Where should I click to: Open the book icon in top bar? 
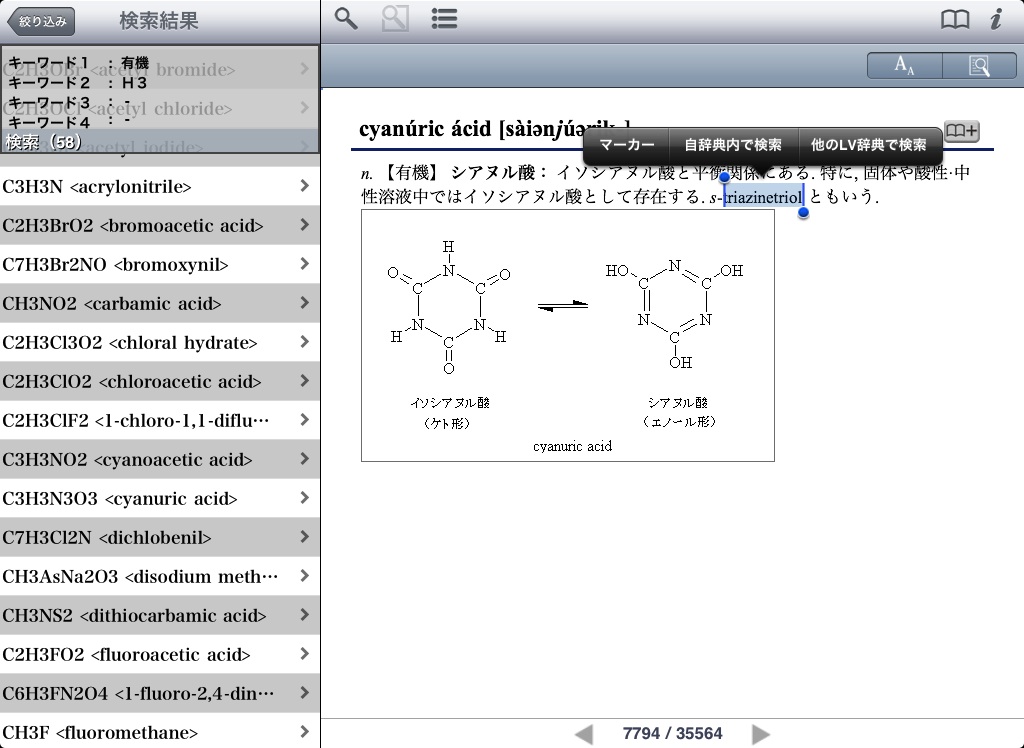coord(955,19)
